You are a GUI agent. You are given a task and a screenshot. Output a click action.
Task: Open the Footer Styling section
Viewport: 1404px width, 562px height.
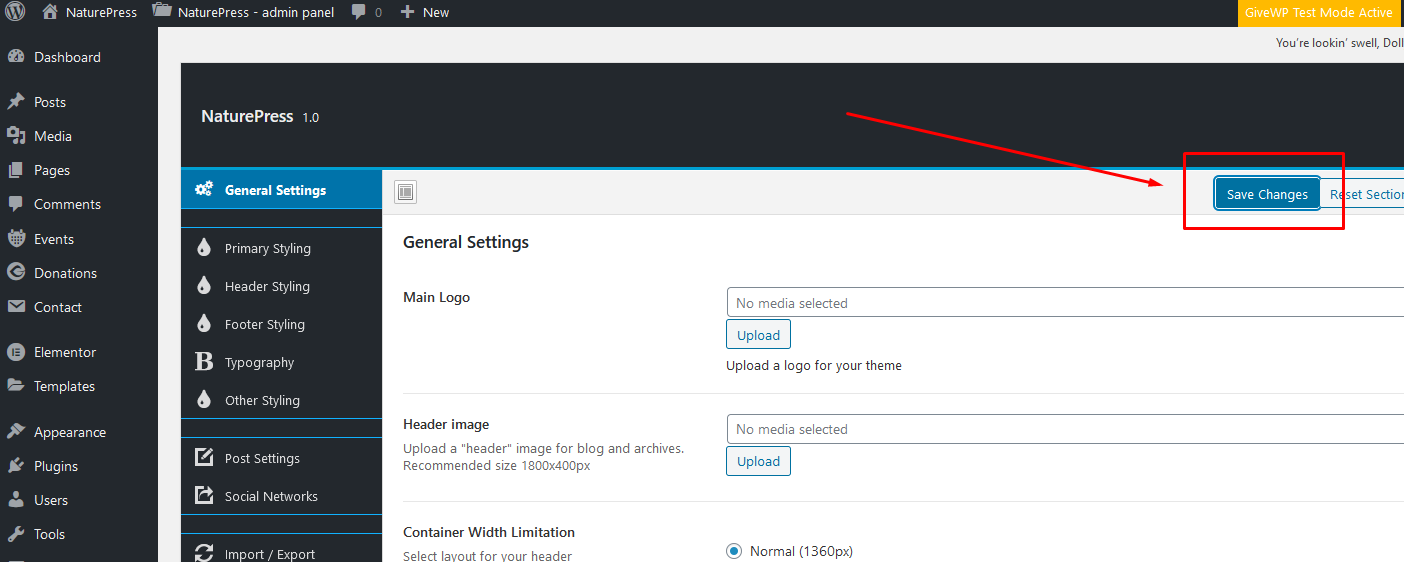click(x=282, y=324)
